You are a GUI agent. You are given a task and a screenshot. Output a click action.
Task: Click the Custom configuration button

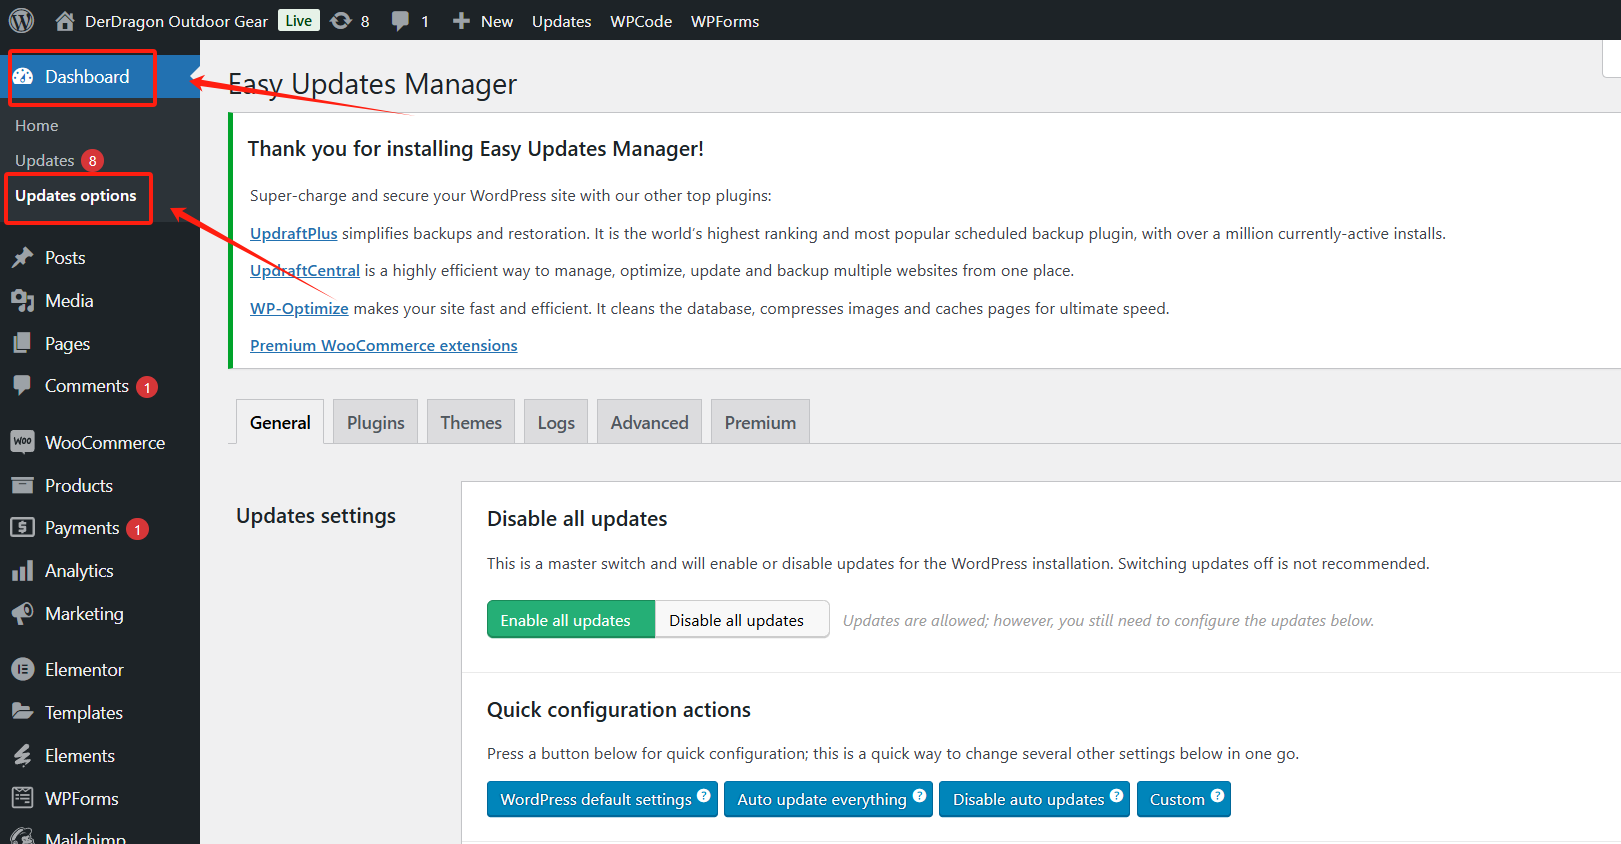pos(1183,799)
